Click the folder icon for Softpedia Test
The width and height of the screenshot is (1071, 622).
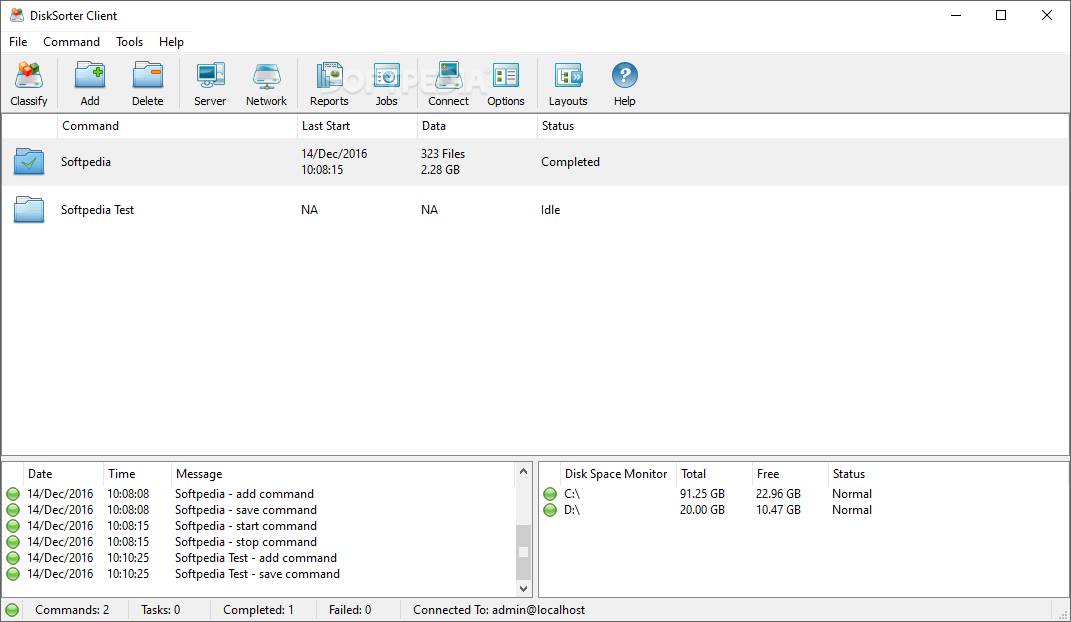click(x=29, y=210)
